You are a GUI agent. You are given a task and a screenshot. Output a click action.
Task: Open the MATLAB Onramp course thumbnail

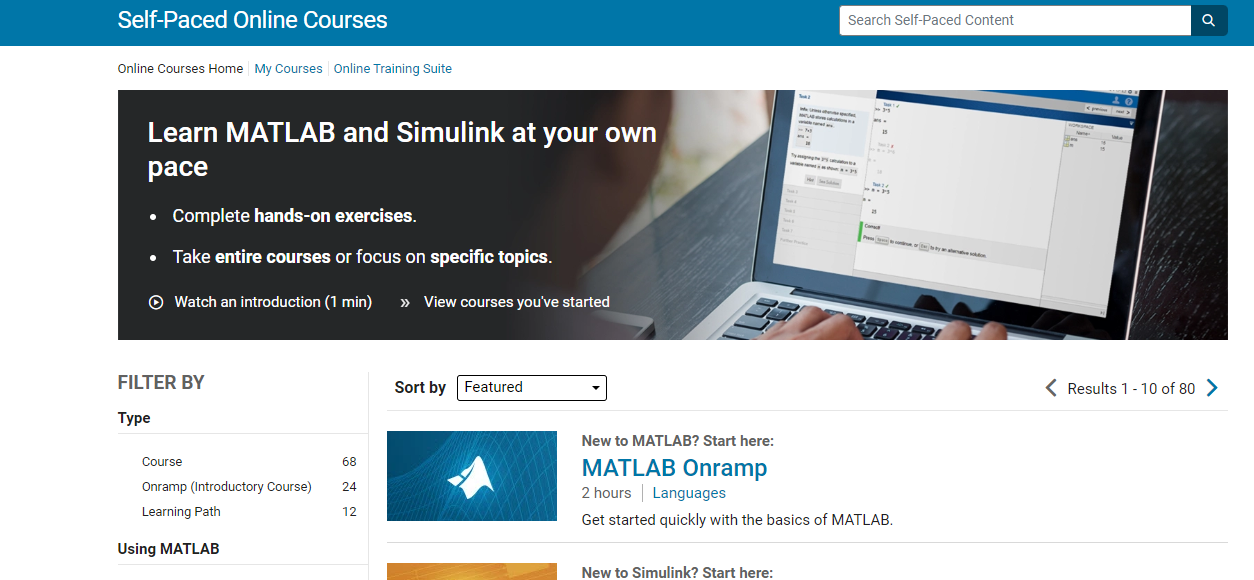[x=471, y=476]
